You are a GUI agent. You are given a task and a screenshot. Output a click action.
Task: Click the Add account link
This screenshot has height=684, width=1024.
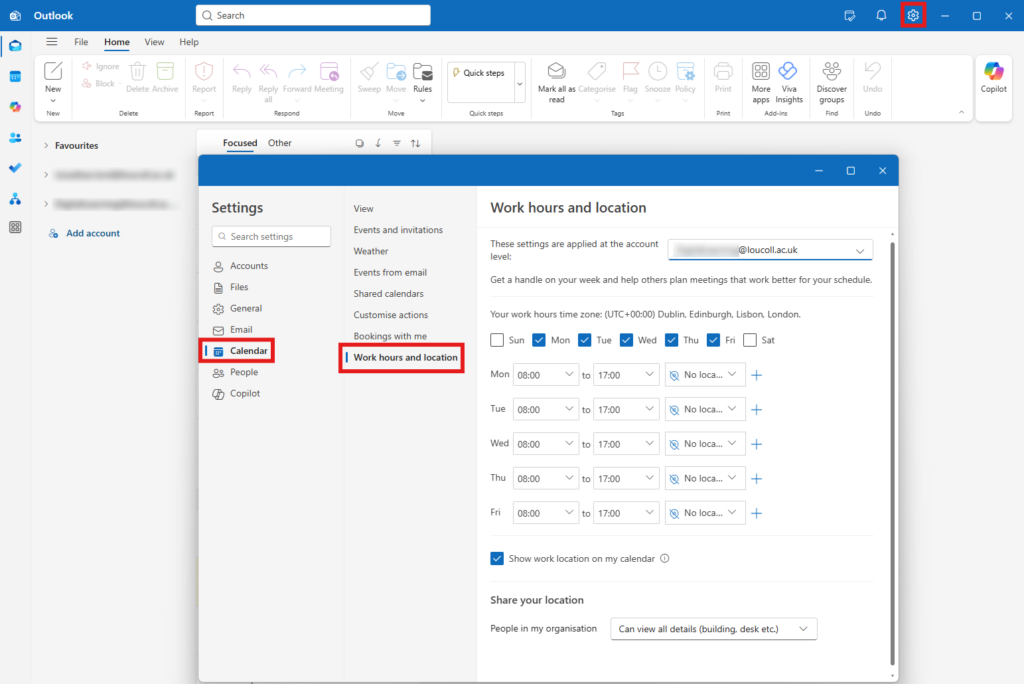[x=87, y=232]
